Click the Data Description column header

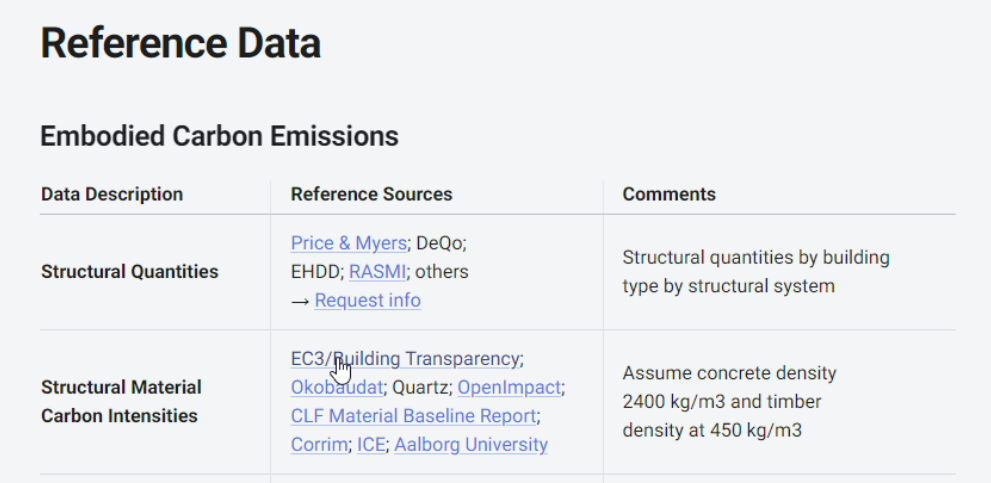click(112, 194)
